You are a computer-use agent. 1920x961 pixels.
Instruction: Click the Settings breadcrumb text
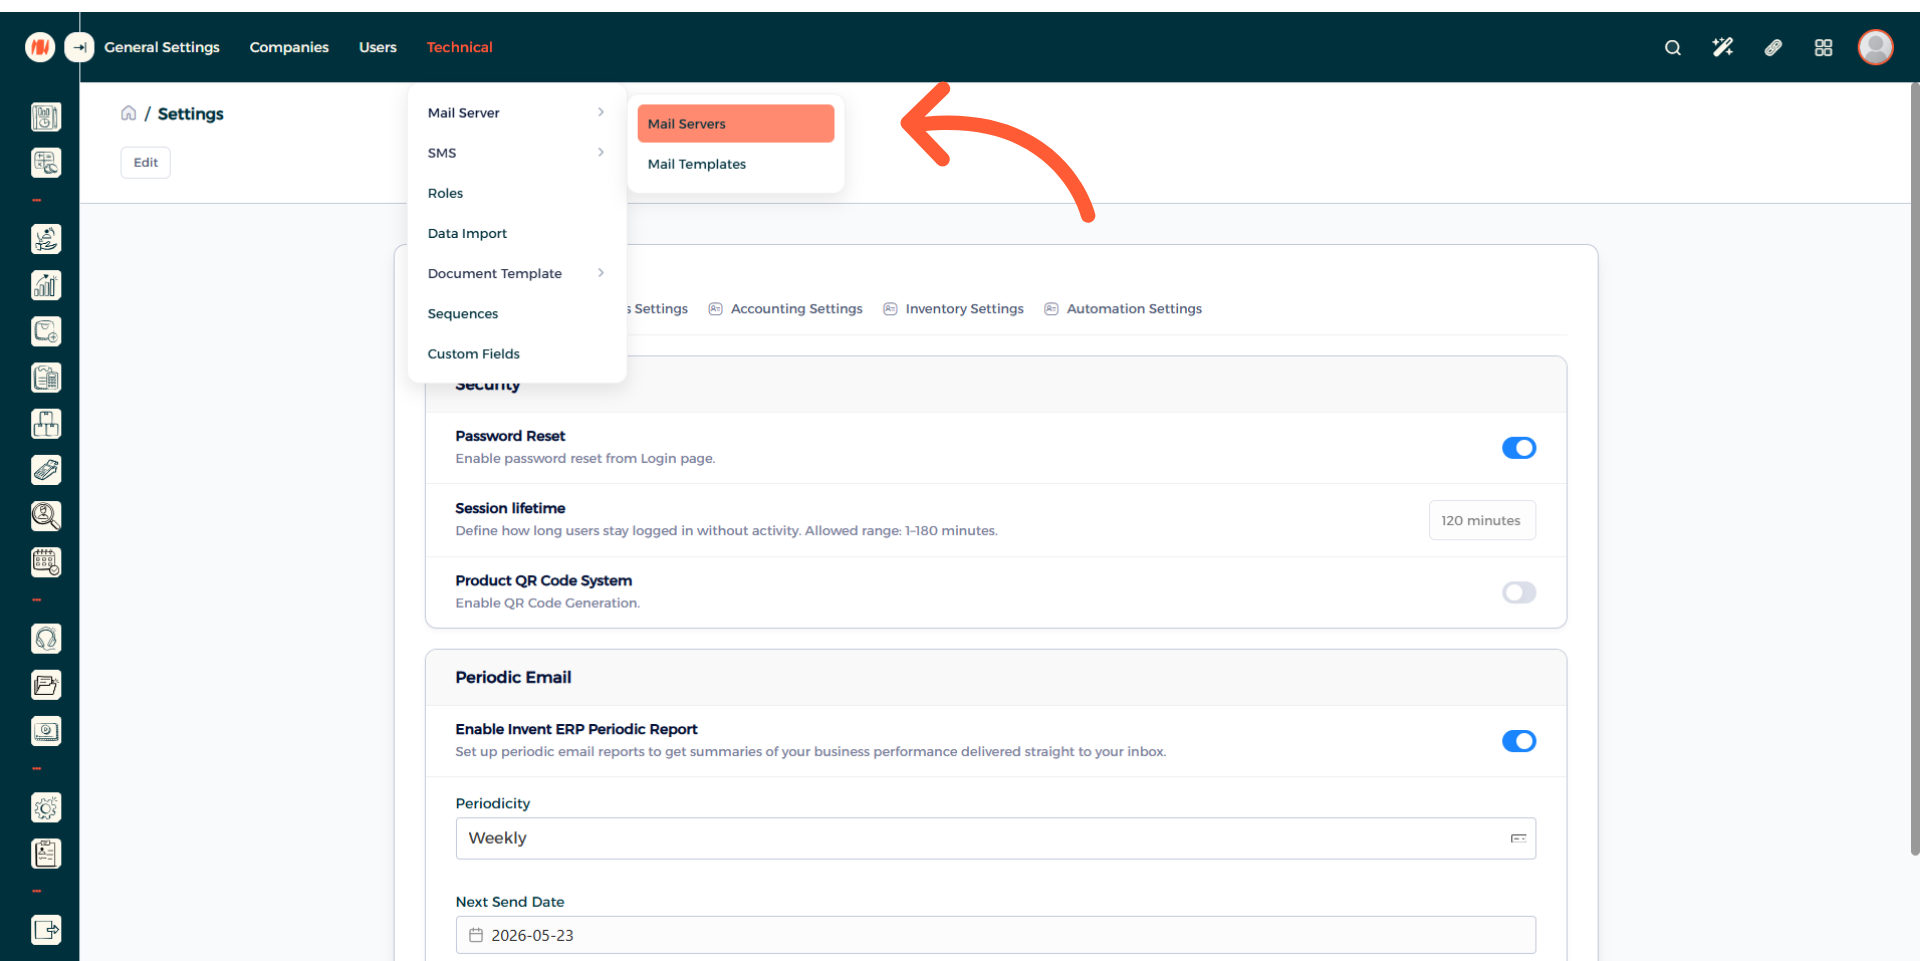(x=191, y=114)
